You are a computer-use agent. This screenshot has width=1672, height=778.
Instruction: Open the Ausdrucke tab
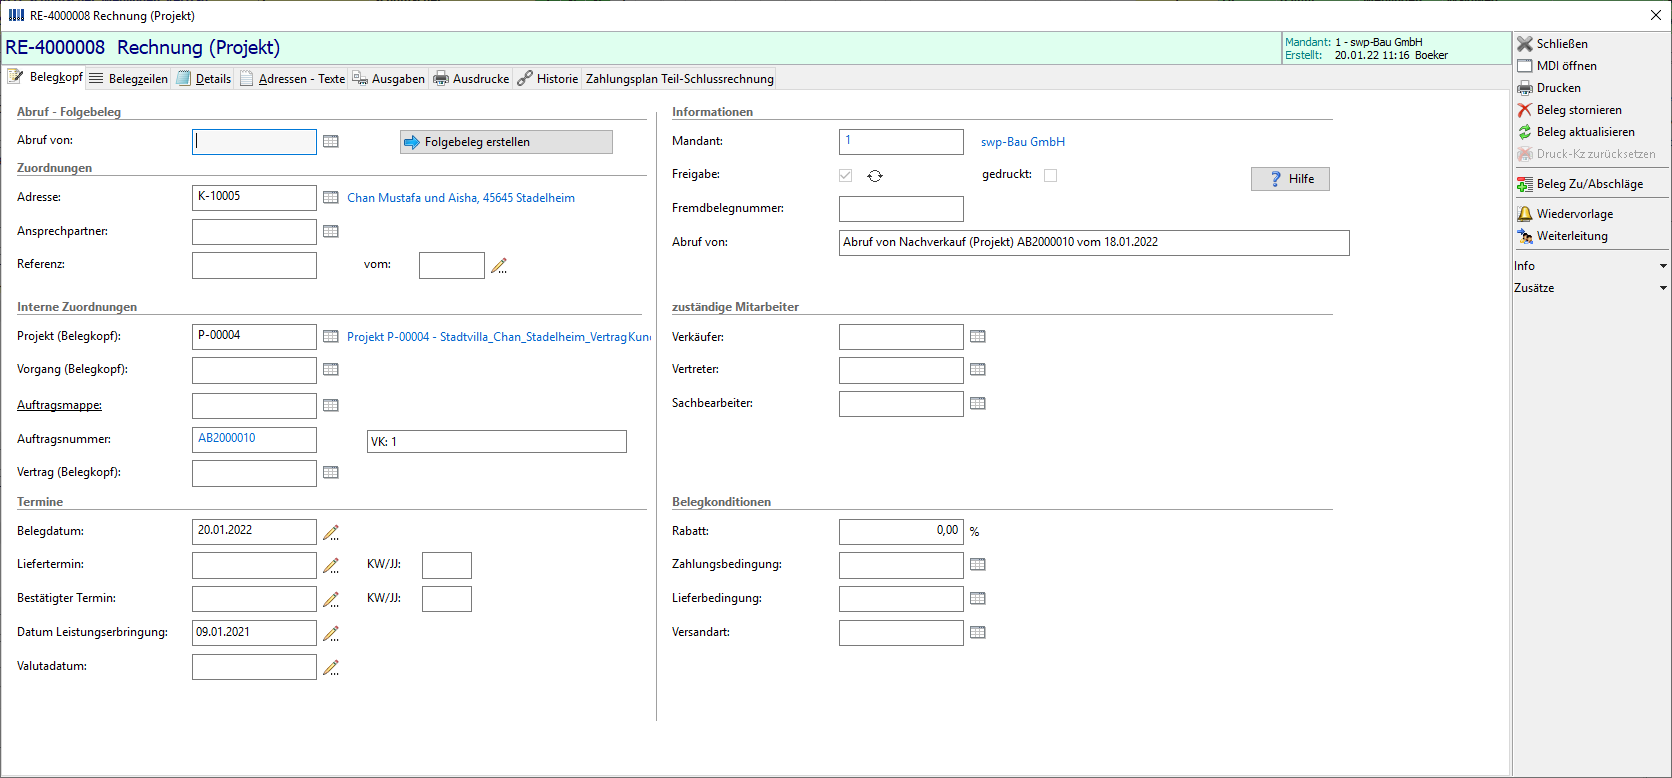click(471, 79)
